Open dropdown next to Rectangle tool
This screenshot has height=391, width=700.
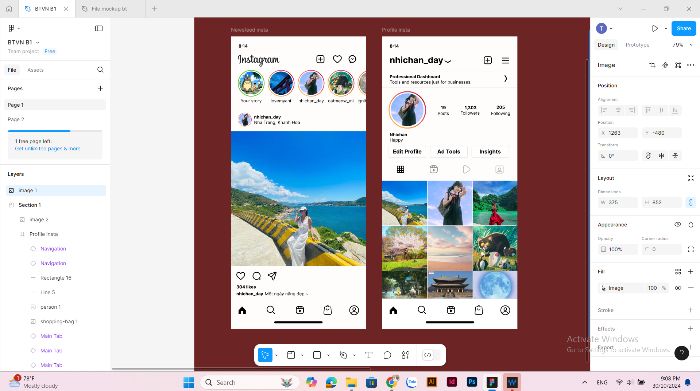328,355
